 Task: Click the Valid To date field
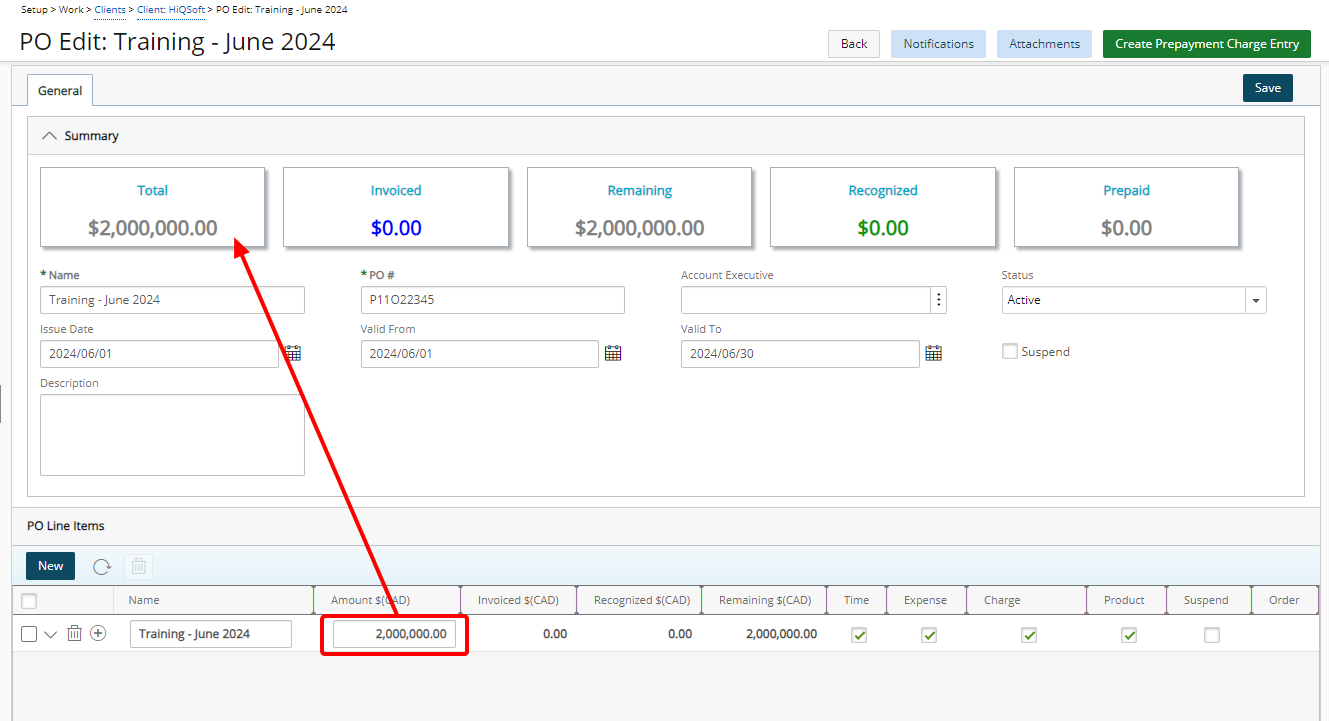click(x=800, y=354)
